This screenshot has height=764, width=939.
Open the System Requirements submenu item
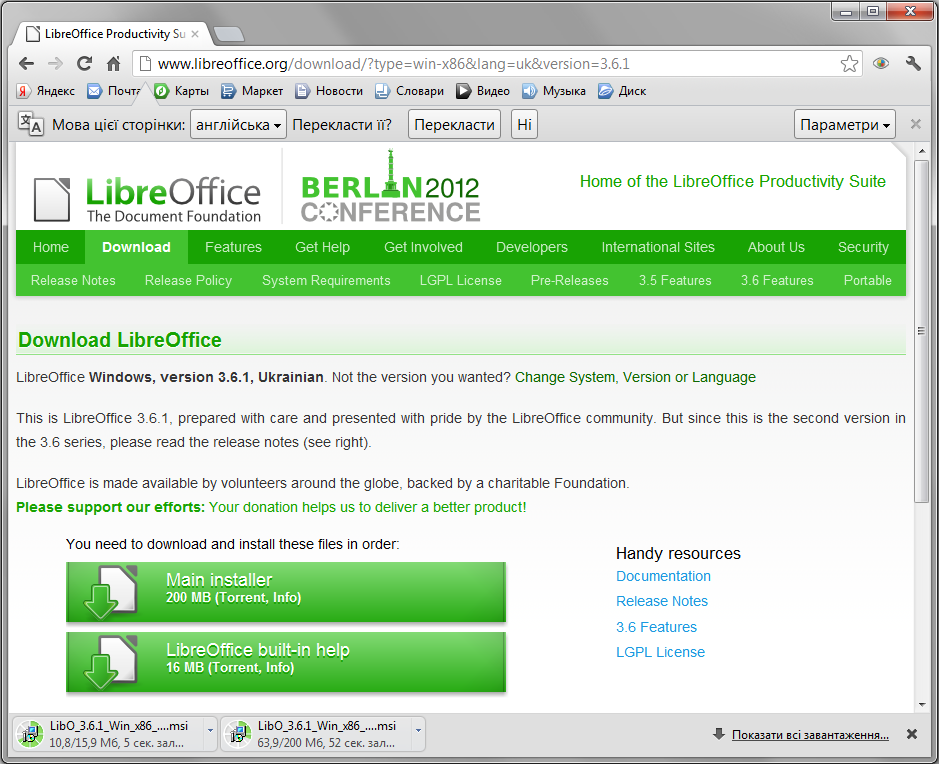click(x=326, y=280)
